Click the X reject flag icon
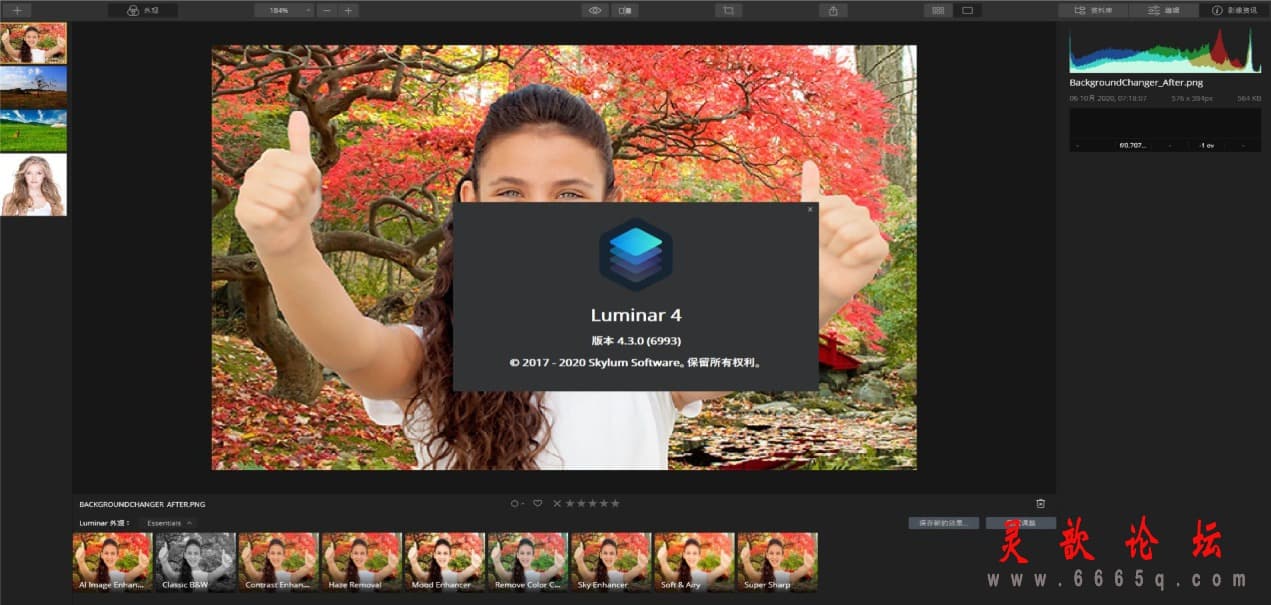The image size is (1271, 605). click(557, 503)
